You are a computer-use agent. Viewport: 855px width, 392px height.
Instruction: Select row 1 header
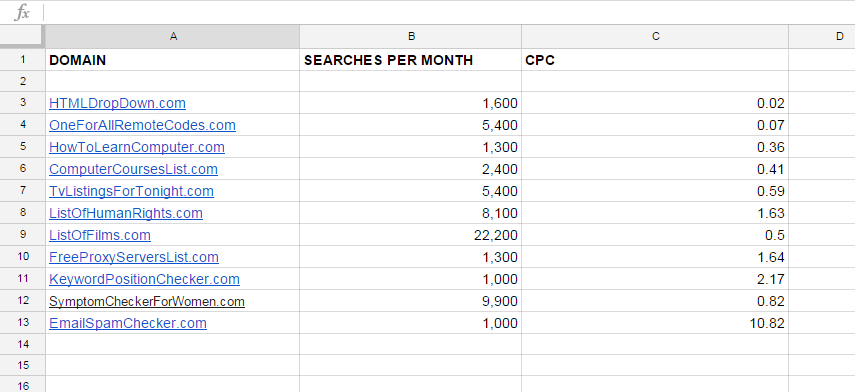pyautogui.click(x=22, y=59)
